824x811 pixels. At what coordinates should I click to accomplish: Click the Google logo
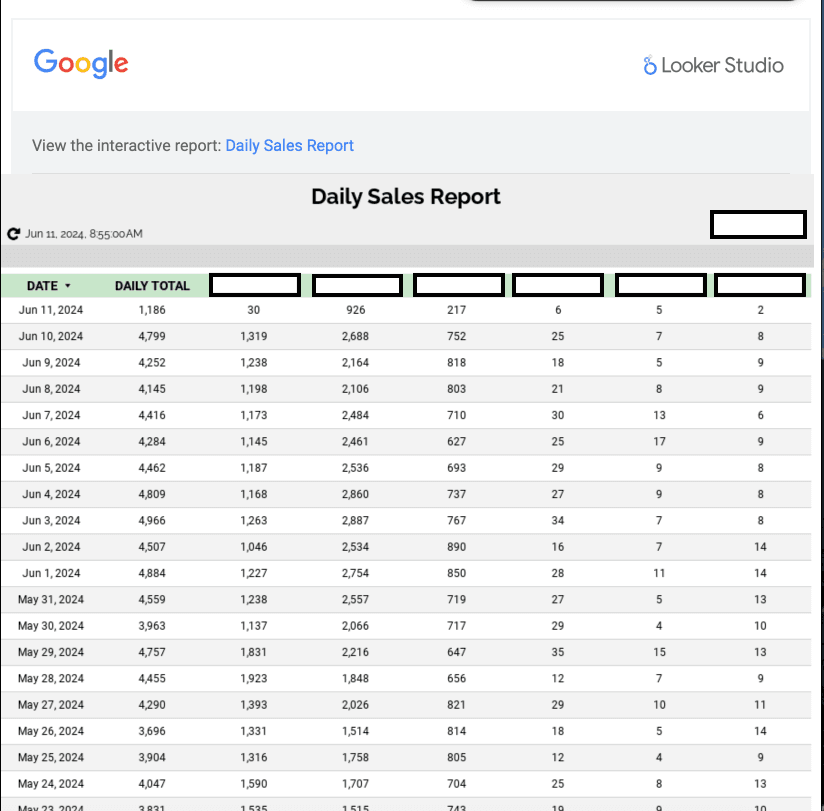pyautogui.click(x=81, y=64)
